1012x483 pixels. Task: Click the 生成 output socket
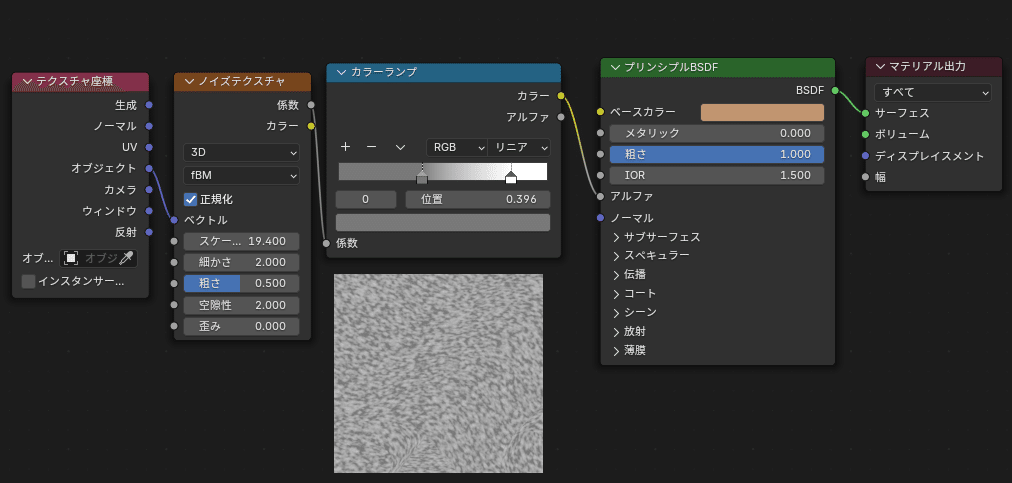pos(149,105)
